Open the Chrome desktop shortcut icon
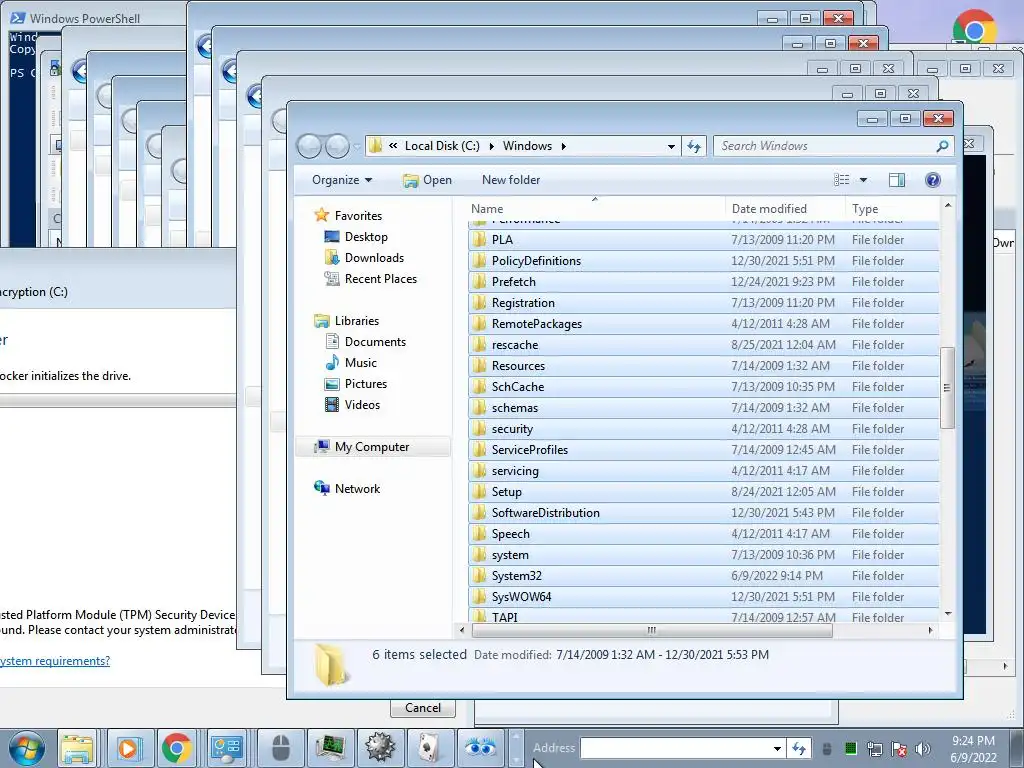1024x768 pixels. (x=974, y=29)
